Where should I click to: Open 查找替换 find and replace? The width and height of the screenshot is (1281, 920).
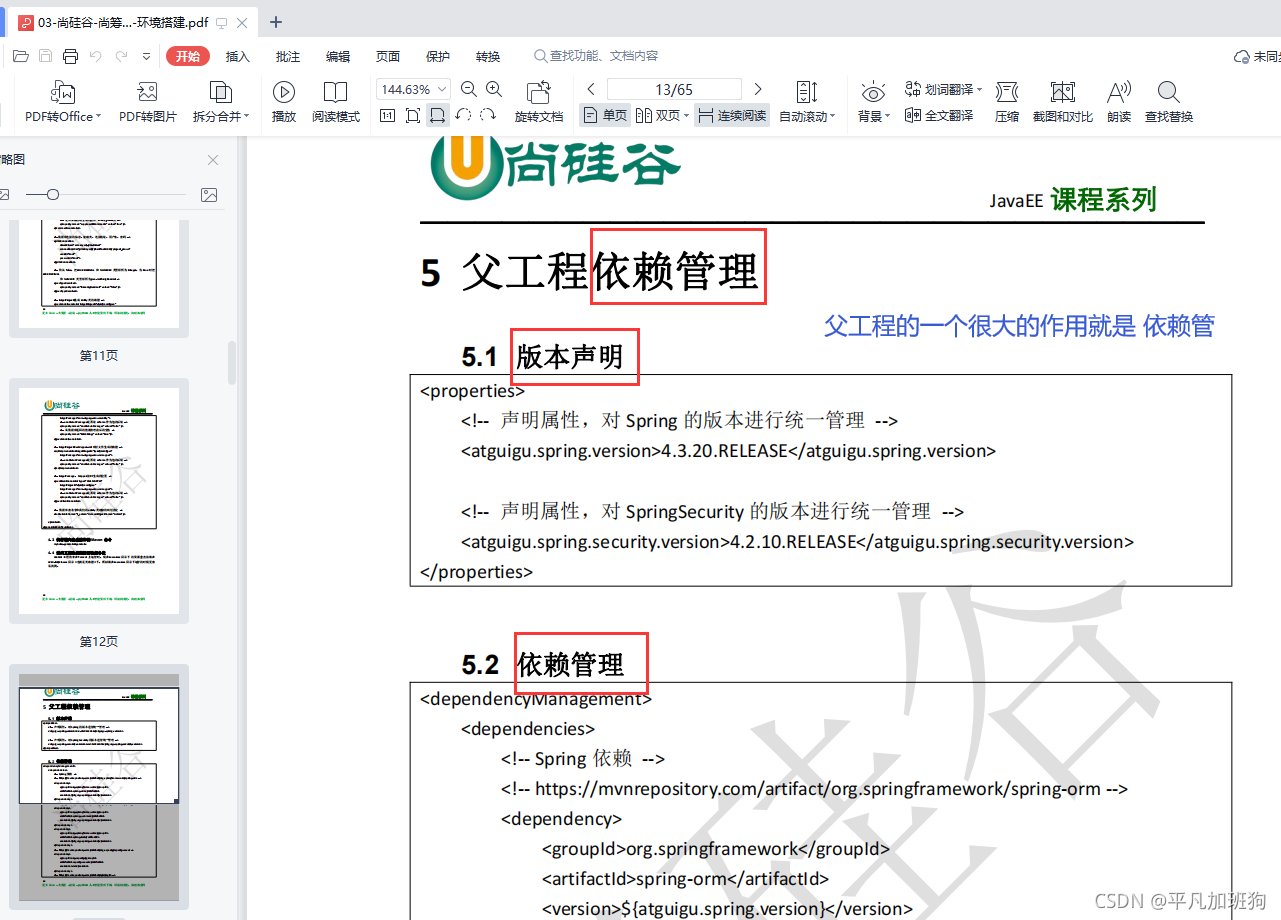pos(1169,102)
